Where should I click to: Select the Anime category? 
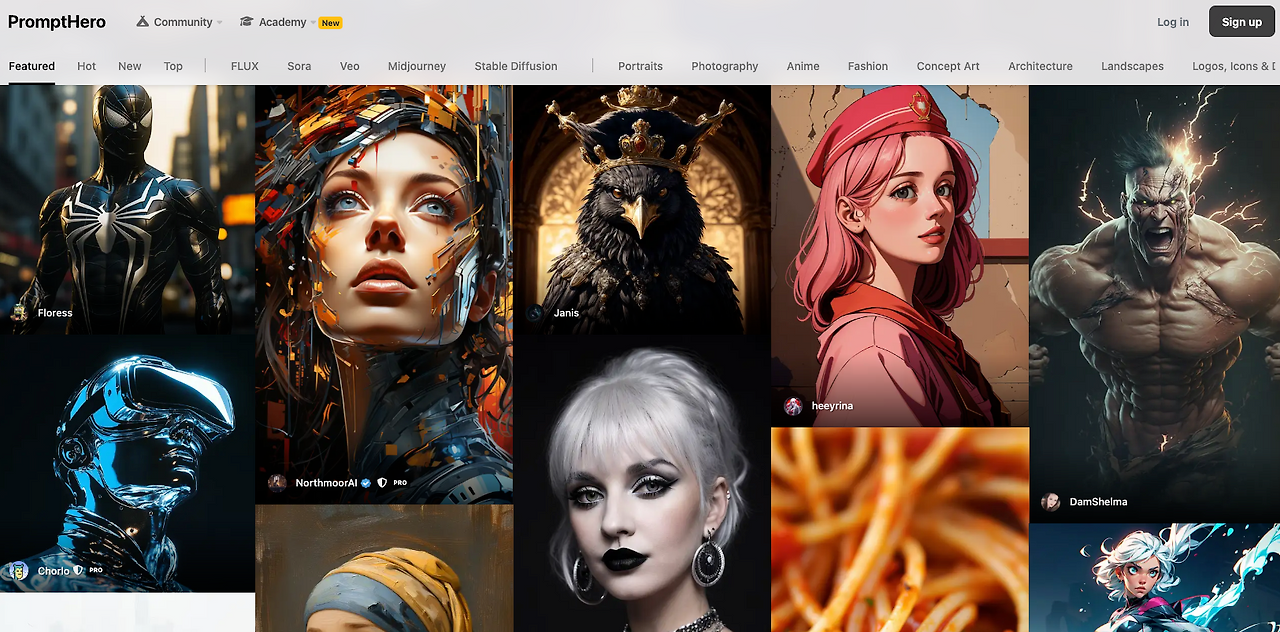point(803,66)
